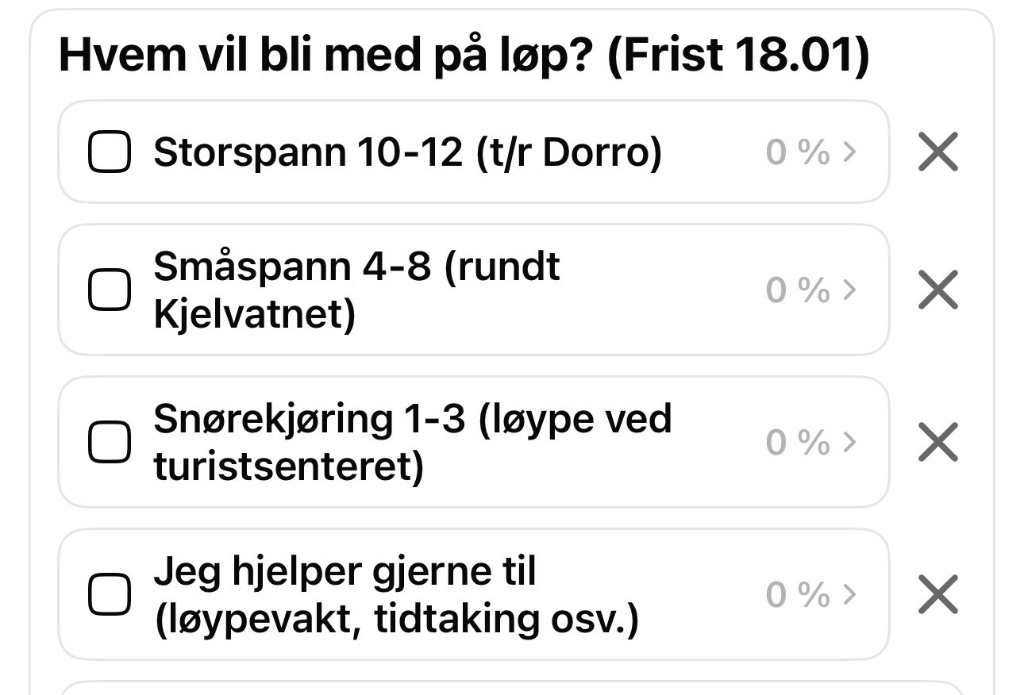Viewport: 1024px width, 695px height.
Task: Open results for the helper option
Action: [x=848, y=593]
